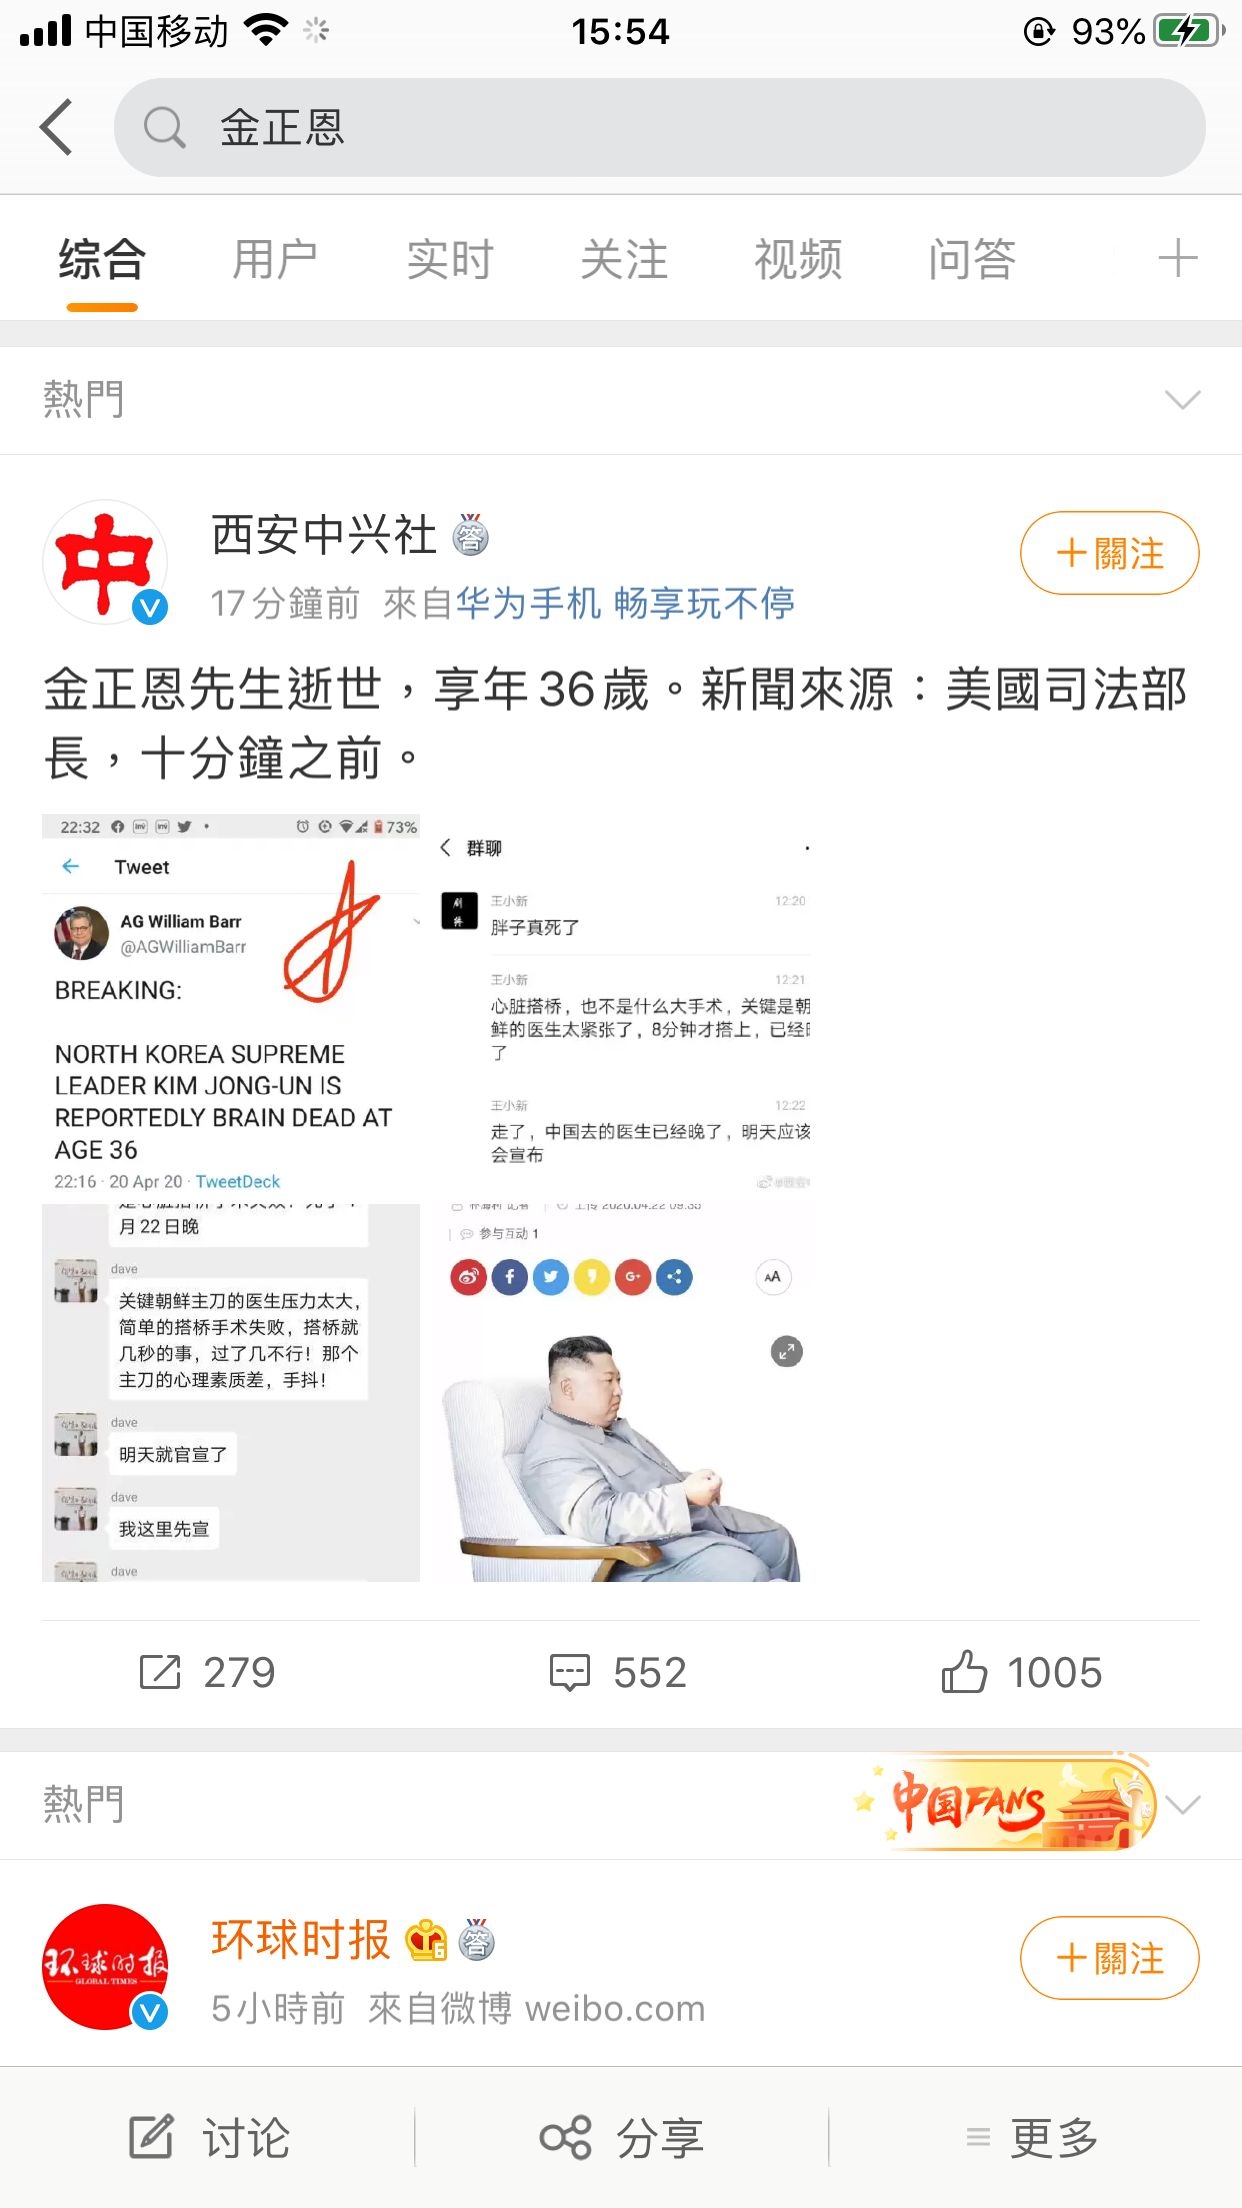Select the 实时 tab
The image size is (1242, 2208).
450,259
